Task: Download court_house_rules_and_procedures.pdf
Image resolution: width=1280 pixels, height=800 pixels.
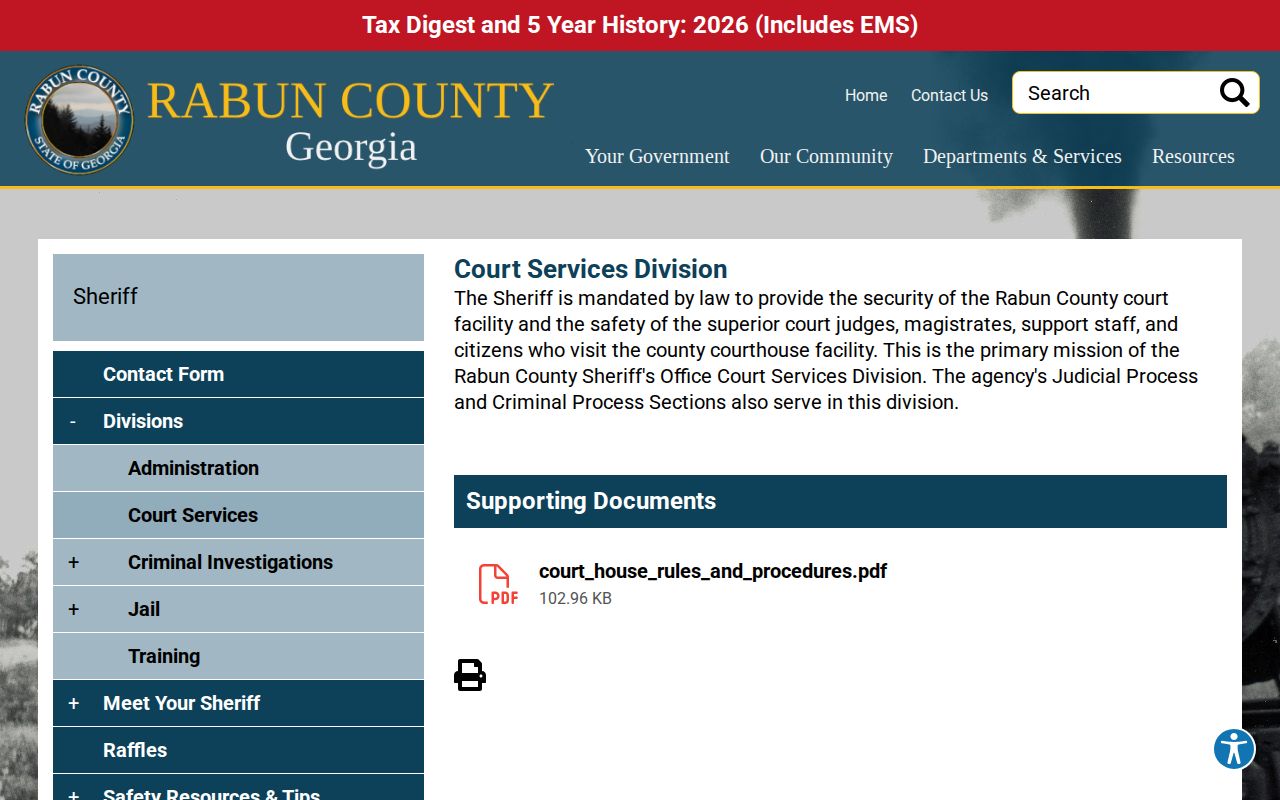Action: click(x=713, y=571)
